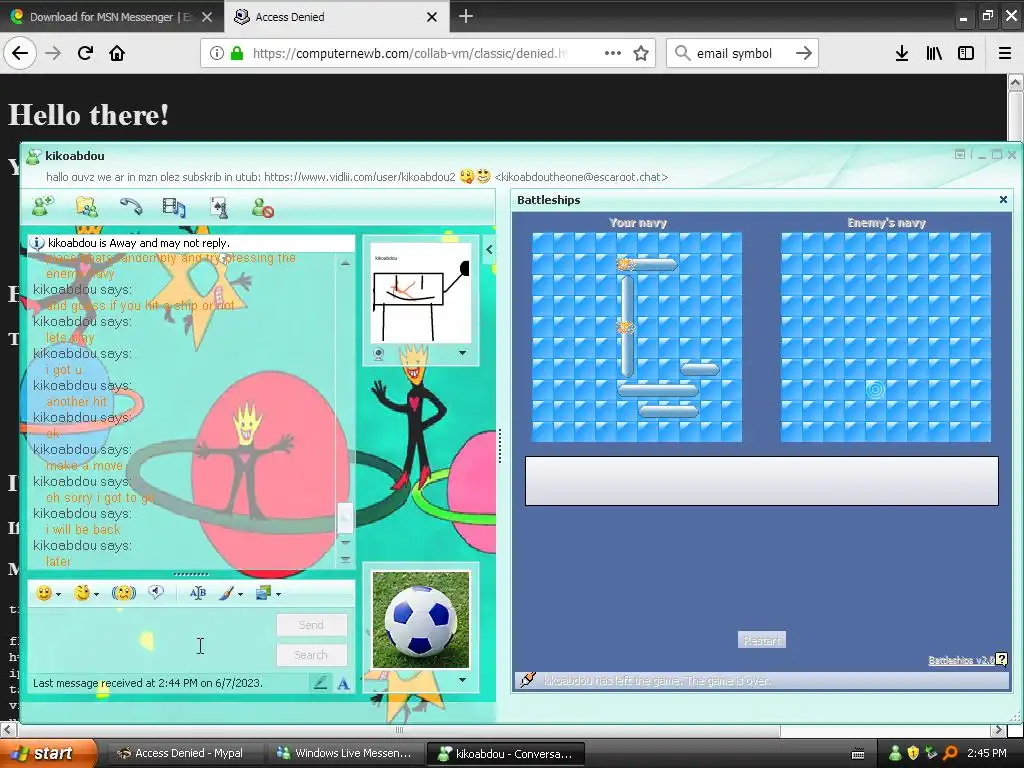Send a nudge with the shaking face icon

123,593
